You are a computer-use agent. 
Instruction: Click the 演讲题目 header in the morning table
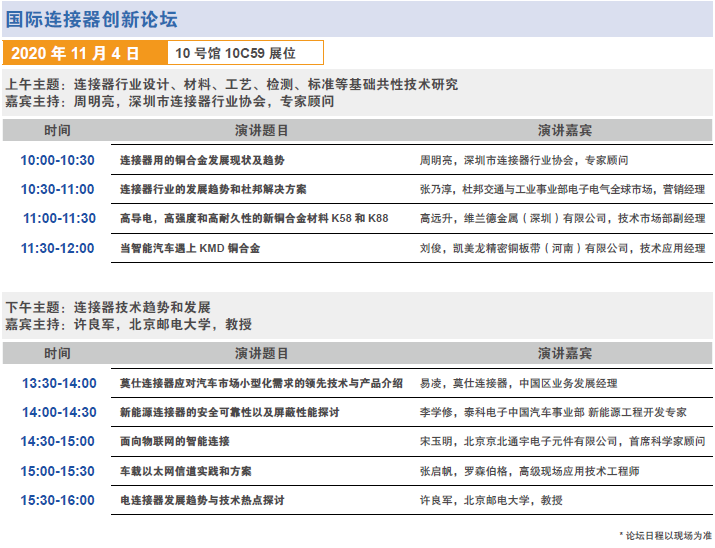point(261,130)
